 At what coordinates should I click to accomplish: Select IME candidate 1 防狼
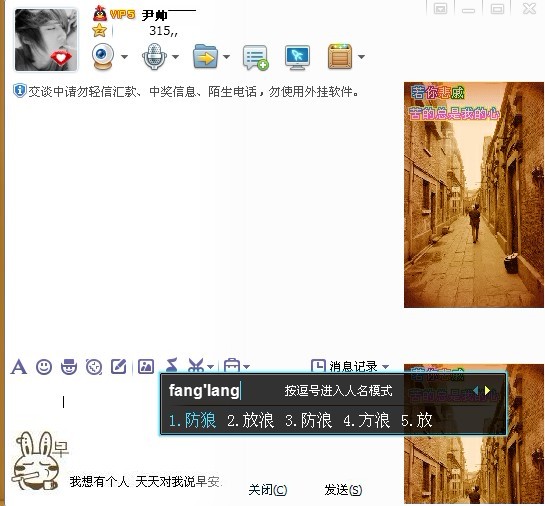pos(192,420)
